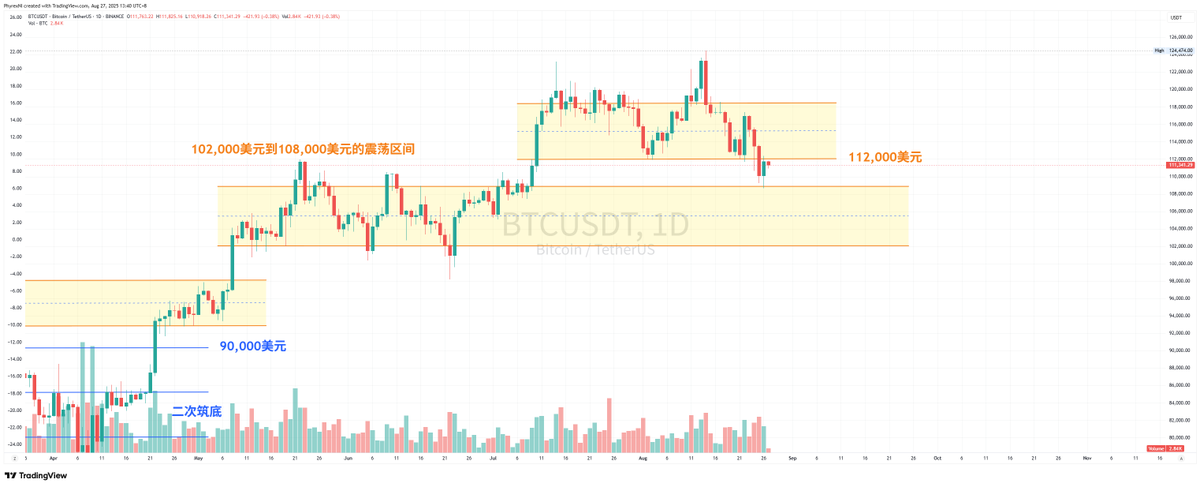Click the Nov label on time axis
The image size is (1200, 487).
1086,458
